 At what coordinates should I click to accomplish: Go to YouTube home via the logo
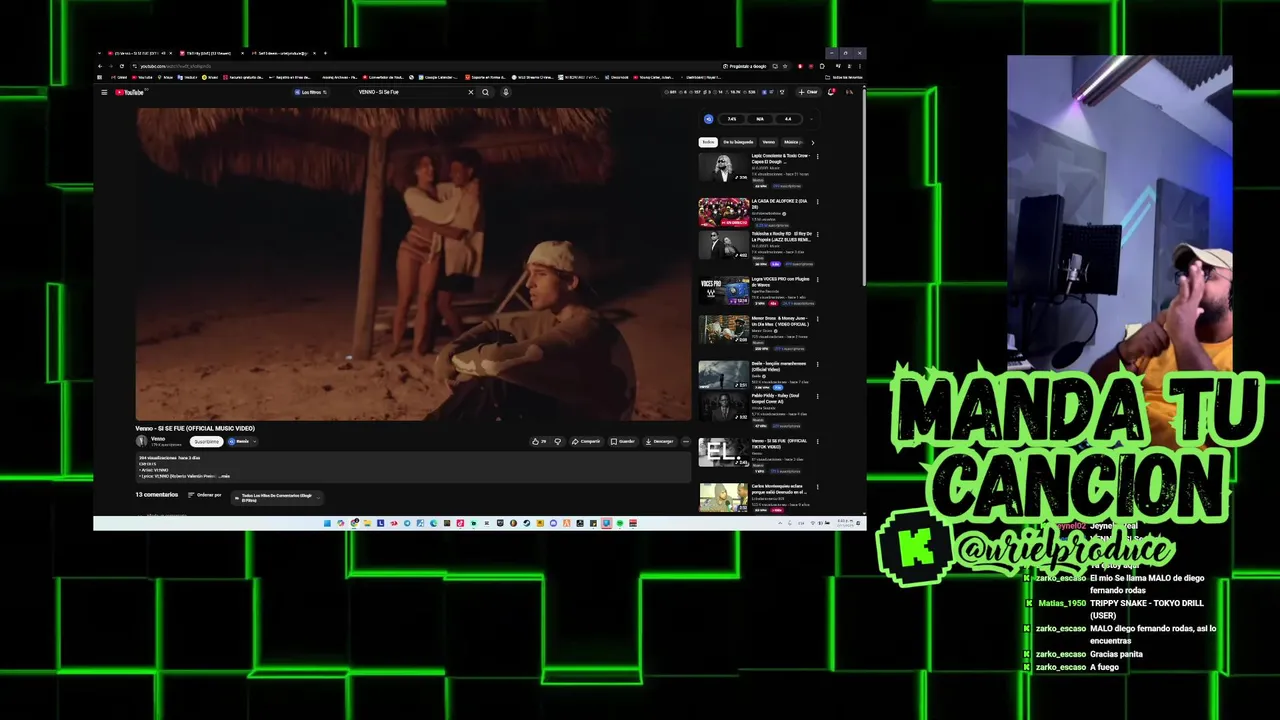click(130, 92)
